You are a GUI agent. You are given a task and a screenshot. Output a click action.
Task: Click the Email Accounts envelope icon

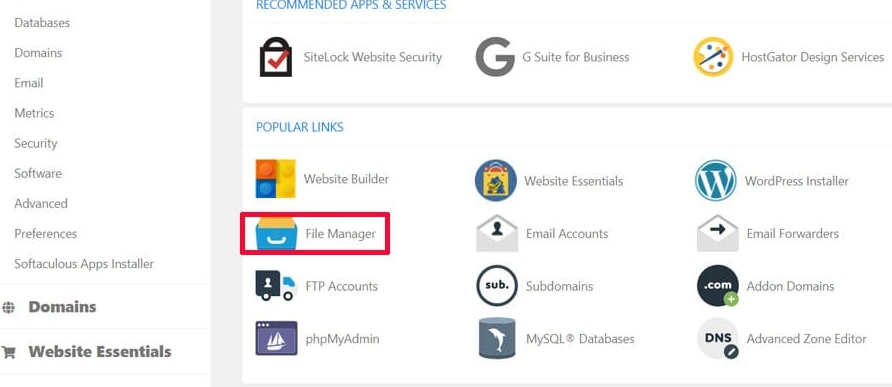(497, 233)
